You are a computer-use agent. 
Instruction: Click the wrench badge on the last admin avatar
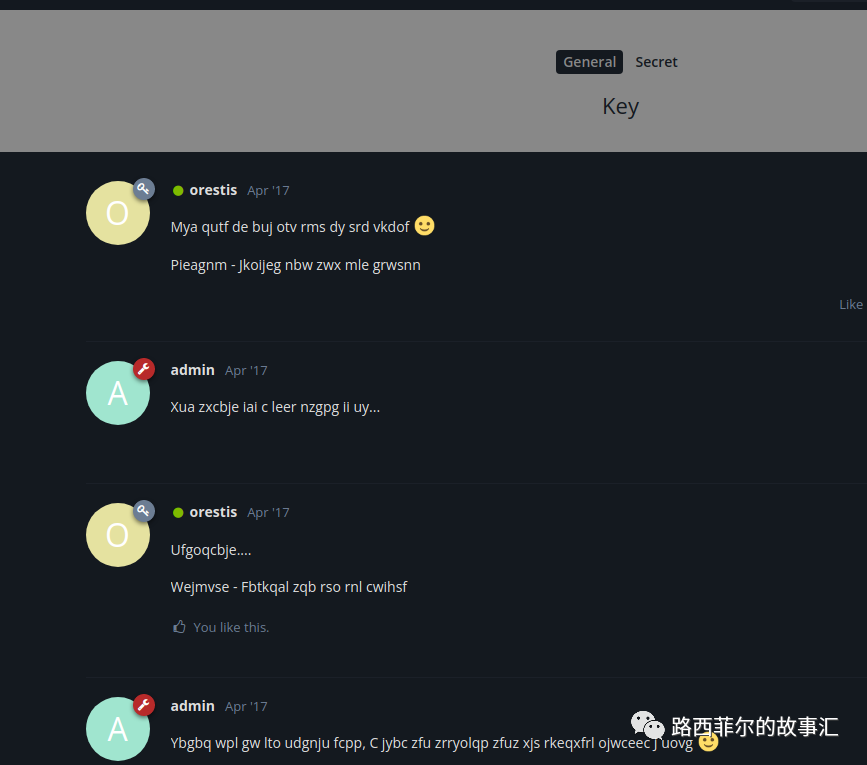click(144, 705)
